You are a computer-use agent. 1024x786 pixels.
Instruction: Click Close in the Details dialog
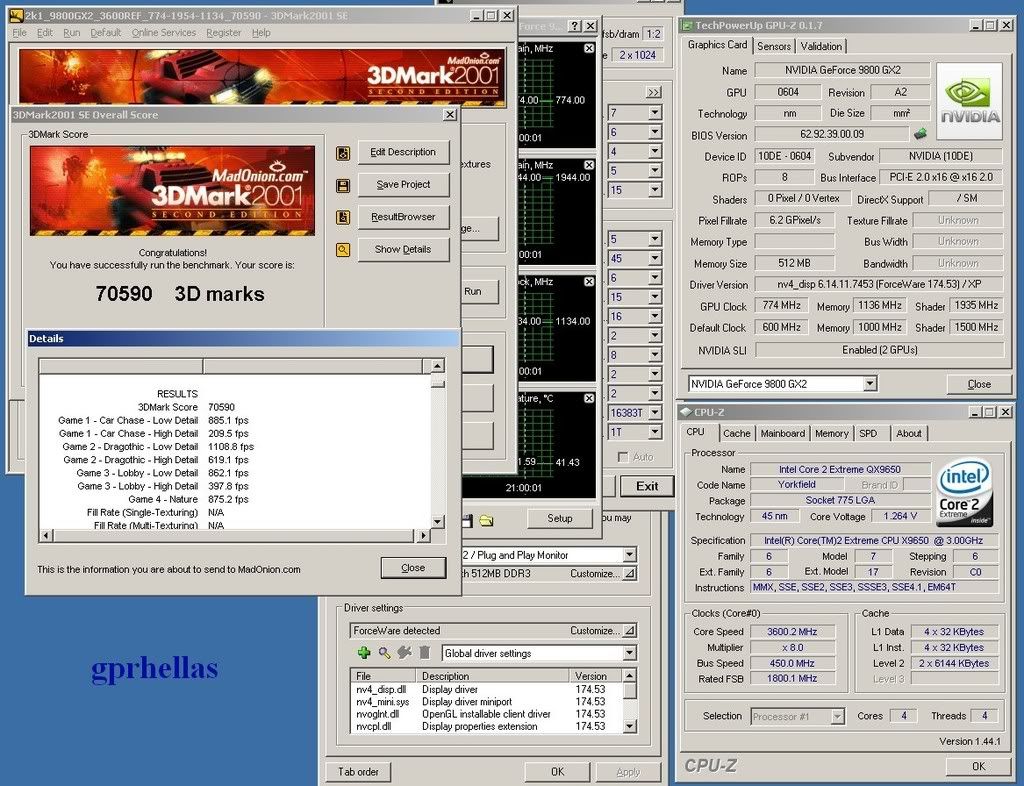(x=413, y=568)
